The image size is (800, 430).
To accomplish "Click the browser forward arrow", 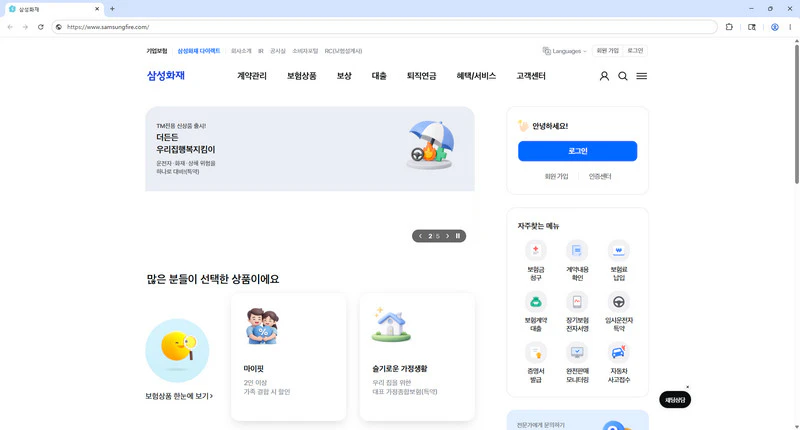I will pyautogui.click(x=25, y=27).
